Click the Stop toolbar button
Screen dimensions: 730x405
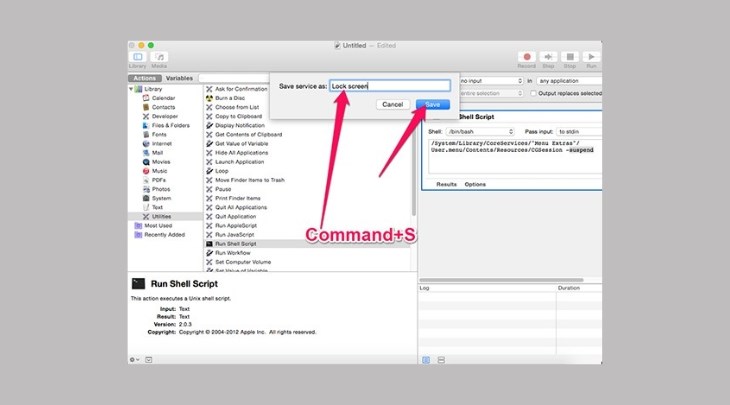570,57
